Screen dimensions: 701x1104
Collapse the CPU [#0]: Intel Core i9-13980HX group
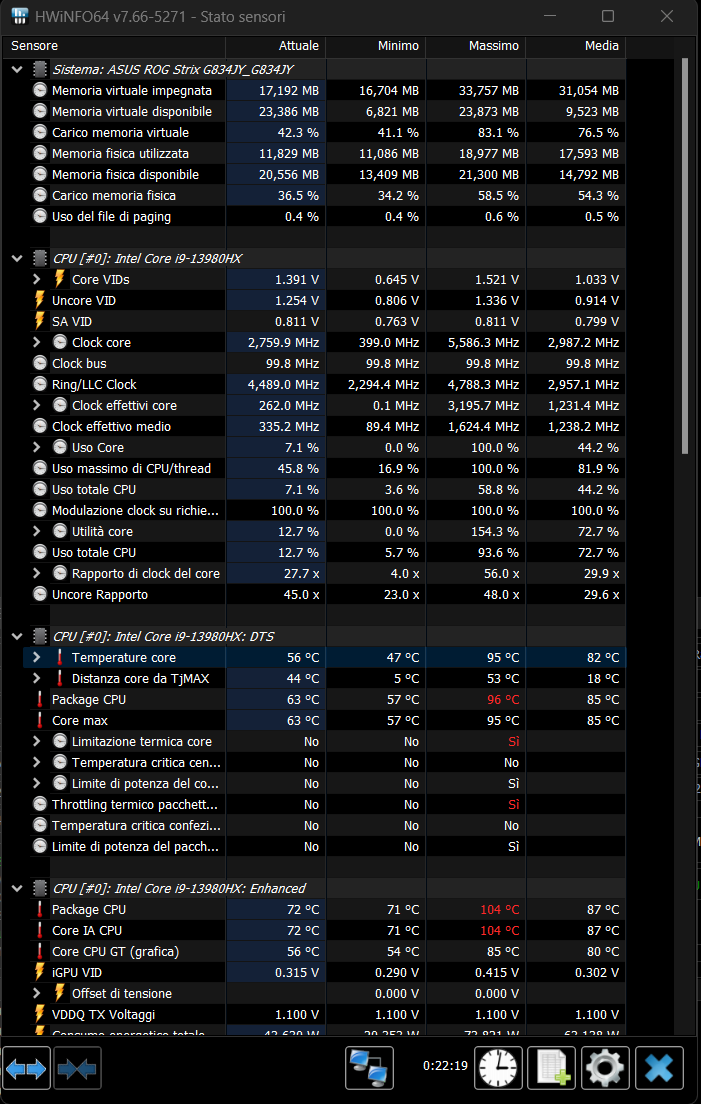click(x=17, y=258)
